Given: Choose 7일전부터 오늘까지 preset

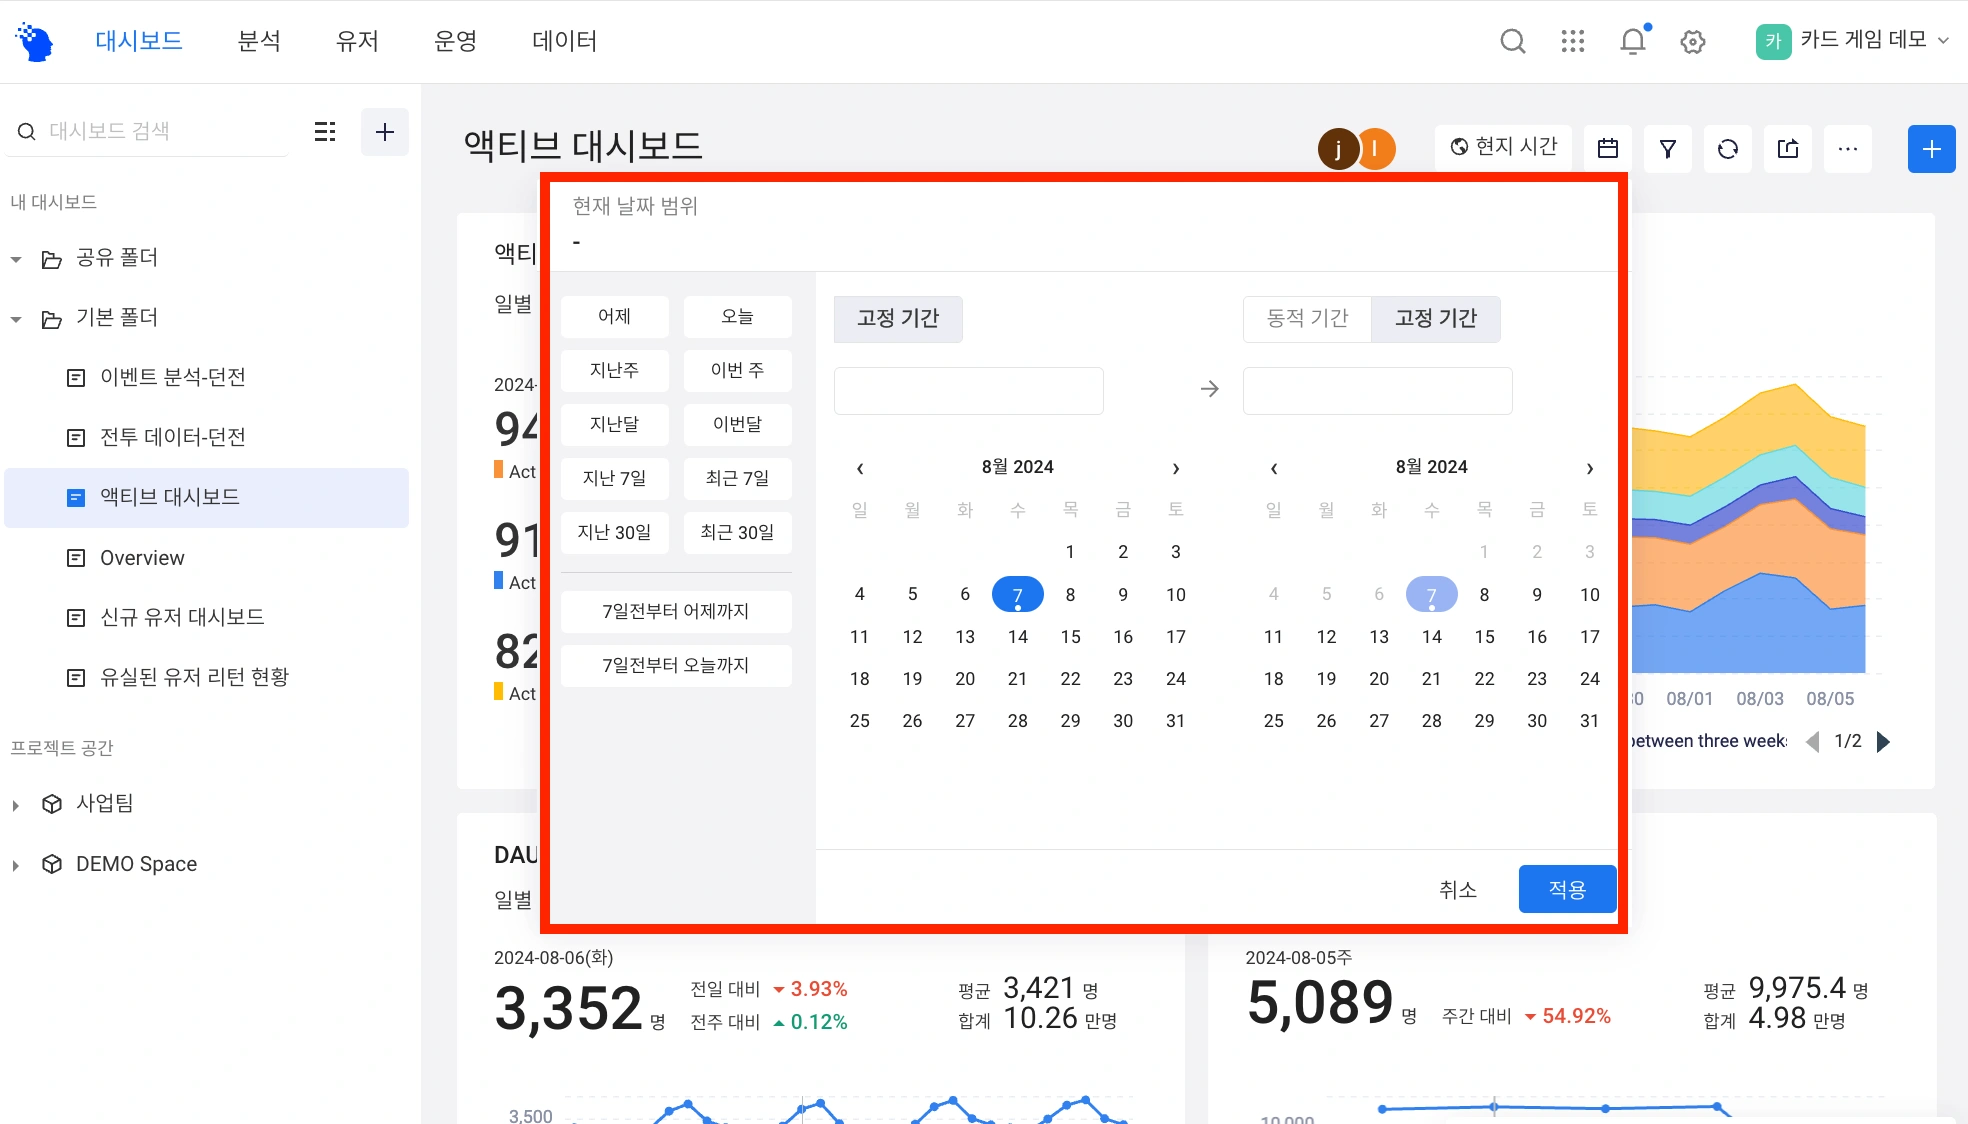Looking at the screenshot, I should tap(676, 666).
